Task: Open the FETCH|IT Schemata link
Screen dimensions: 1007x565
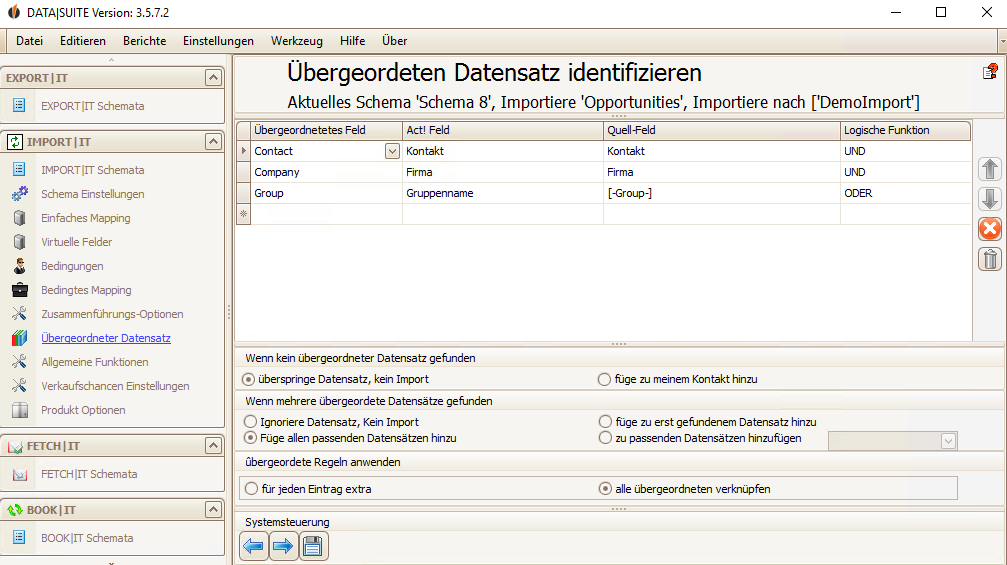Action: (x=89, y=474)
